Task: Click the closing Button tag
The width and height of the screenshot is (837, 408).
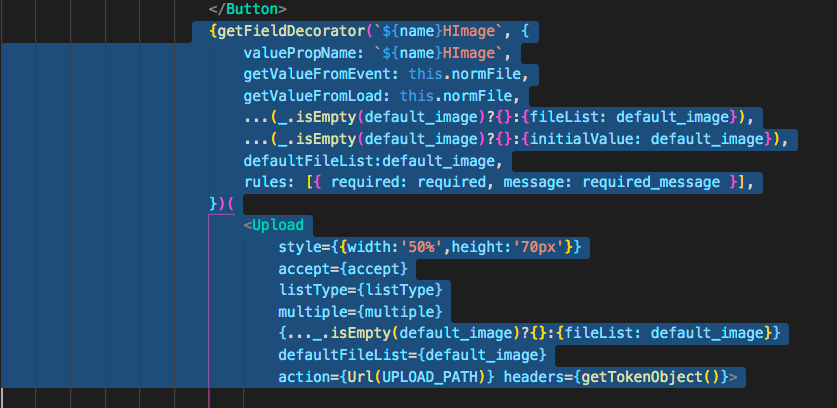Action: coord(248,10)
